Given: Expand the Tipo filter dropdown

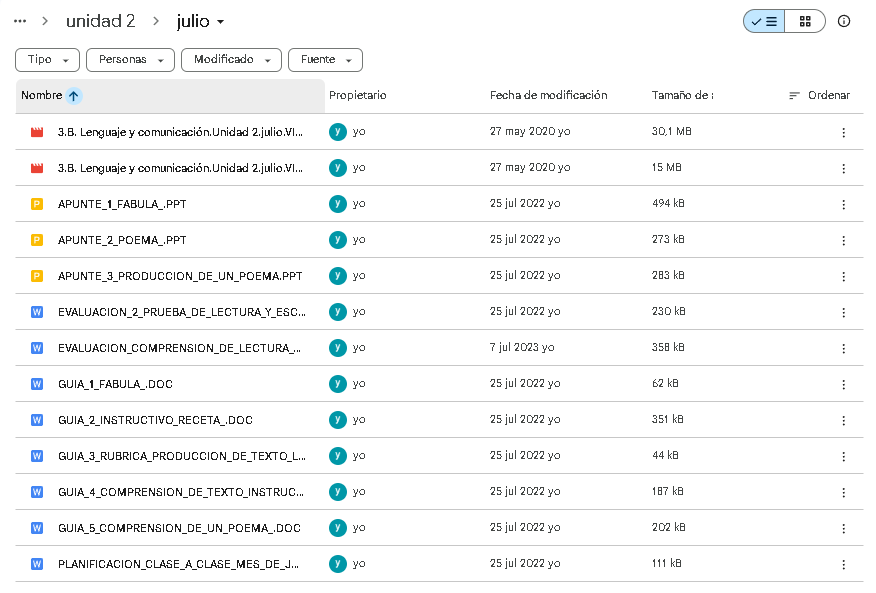Looking at the screenshot, I should coord(47,60).
